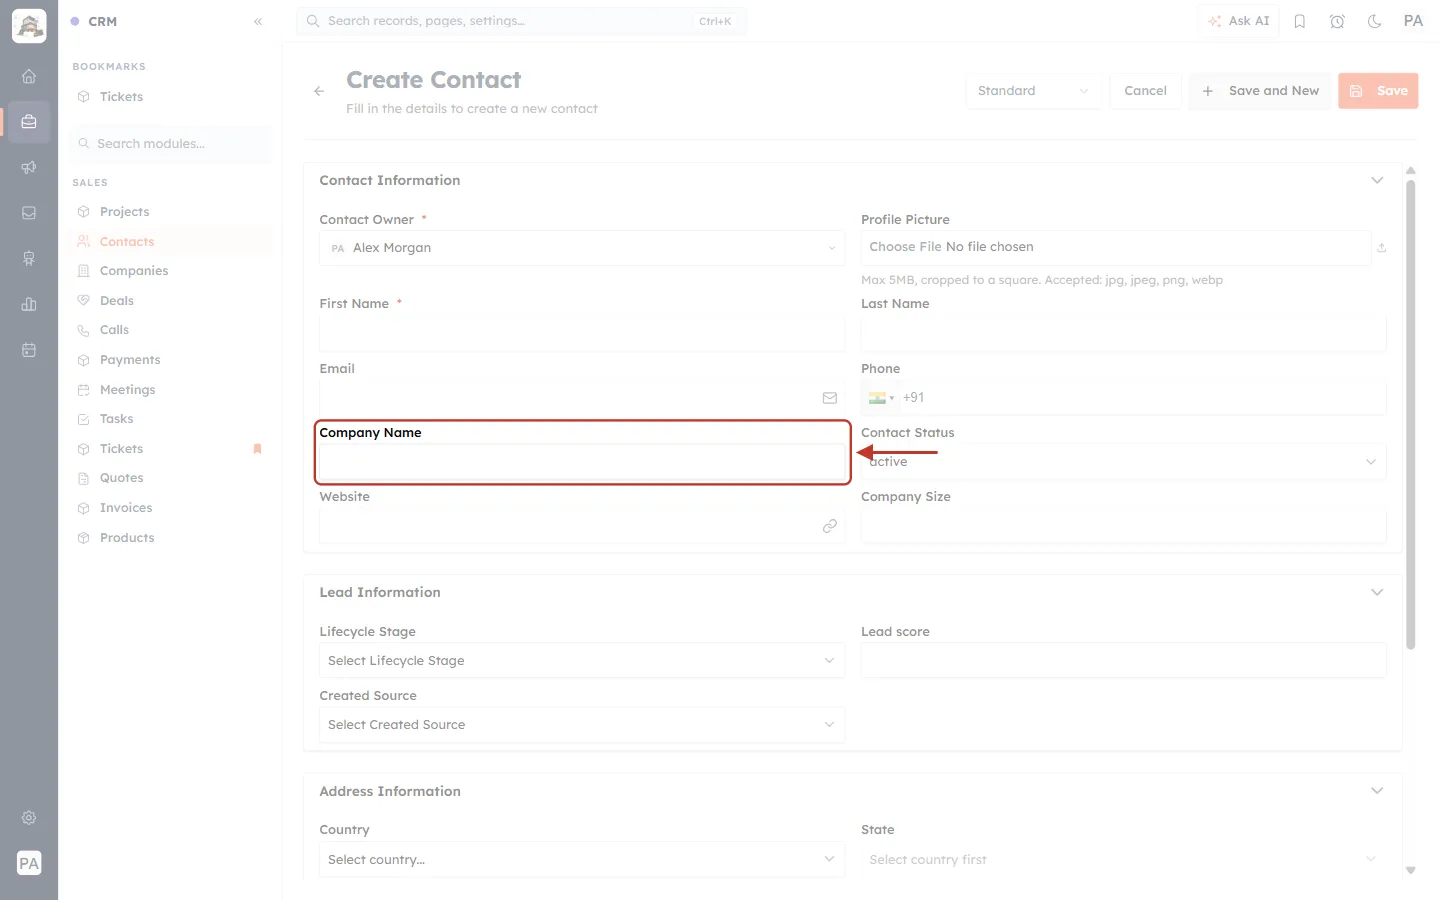Cancel contact creation

point(1145,91)
